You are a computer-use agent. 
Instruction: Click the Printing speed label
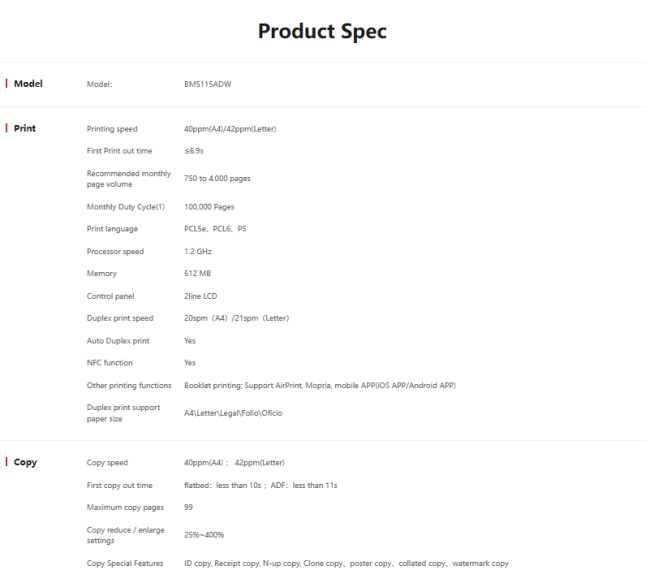coord(112,129)
